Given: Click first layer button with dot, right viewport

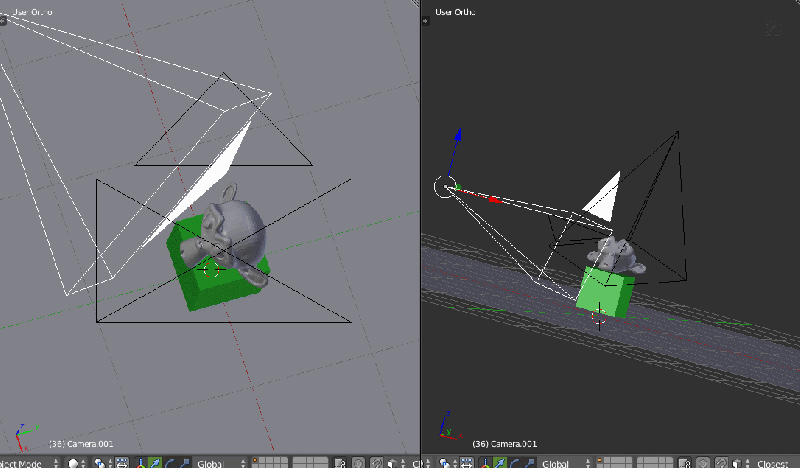Looking at the screenshot, I should [600, 460].
